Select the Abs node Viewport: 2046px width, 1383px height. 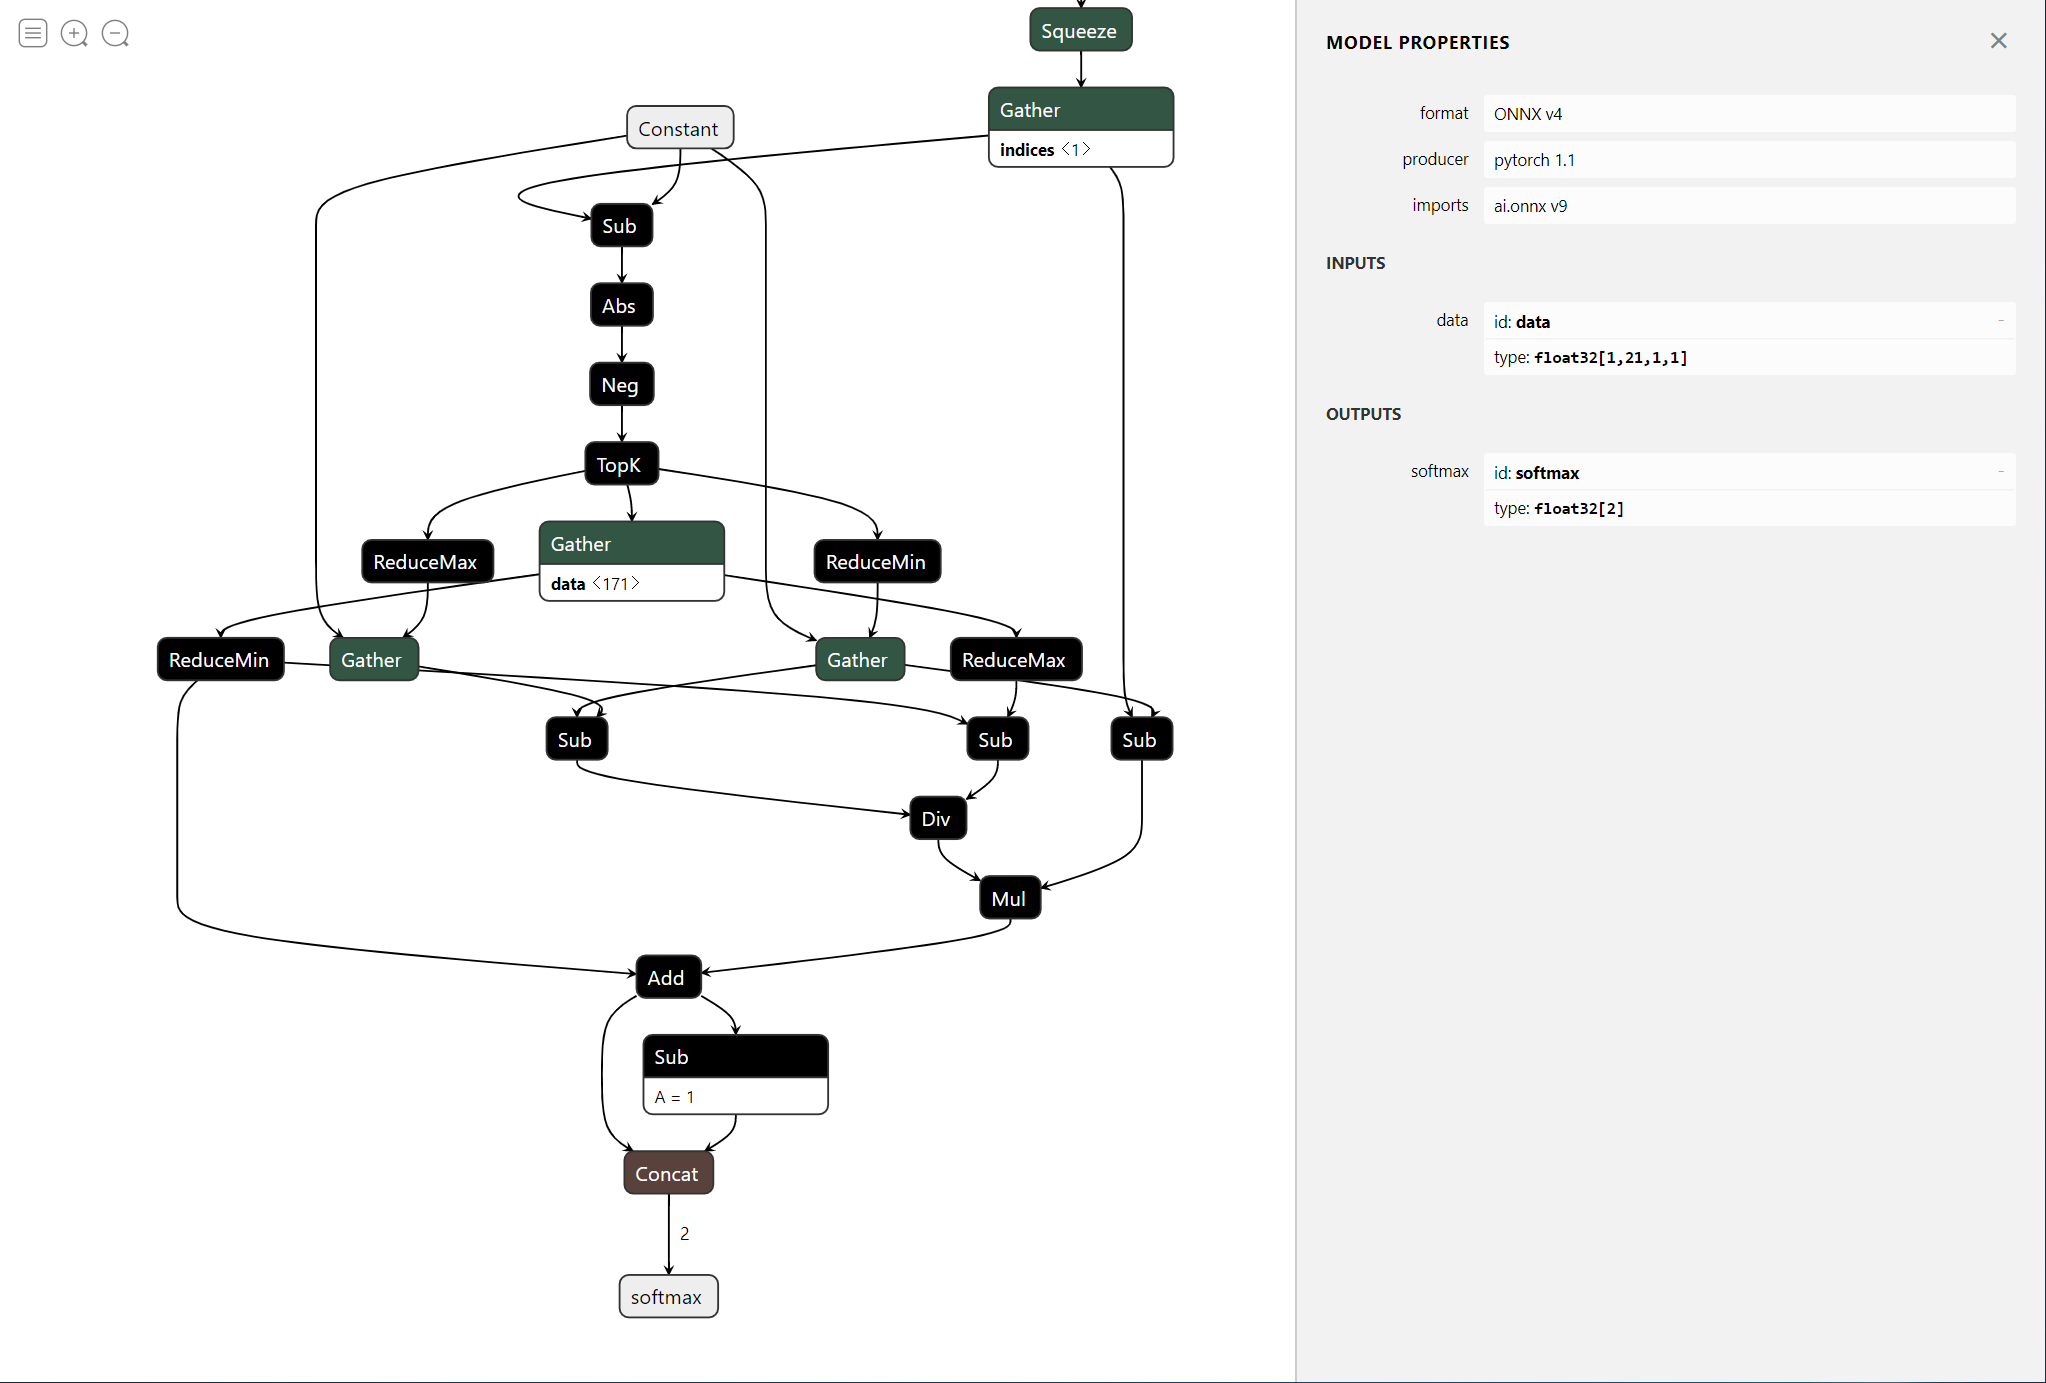tap(621, 305)
